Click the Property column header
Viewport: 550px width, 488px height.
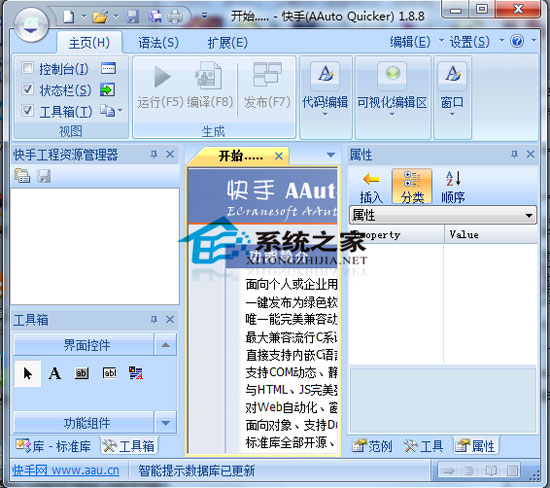tap(397, 234)
